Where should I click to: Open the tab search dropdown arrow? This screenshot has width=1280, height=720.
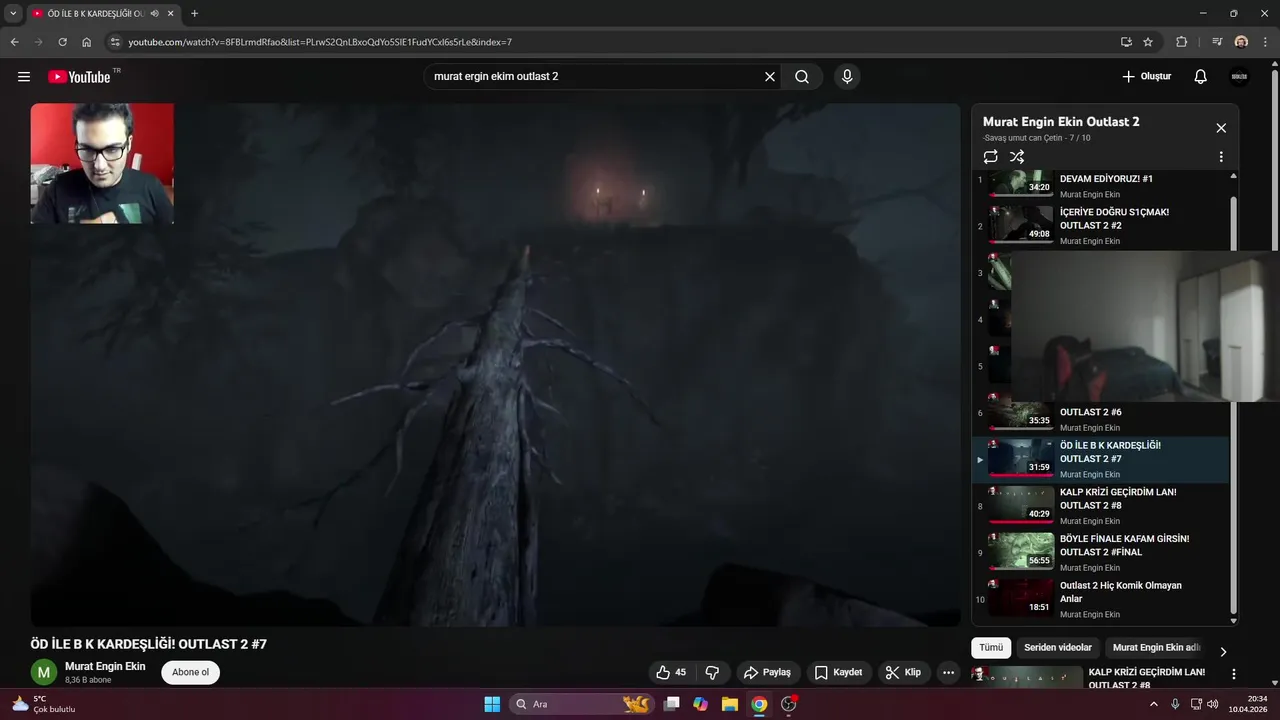coord(13,14)
